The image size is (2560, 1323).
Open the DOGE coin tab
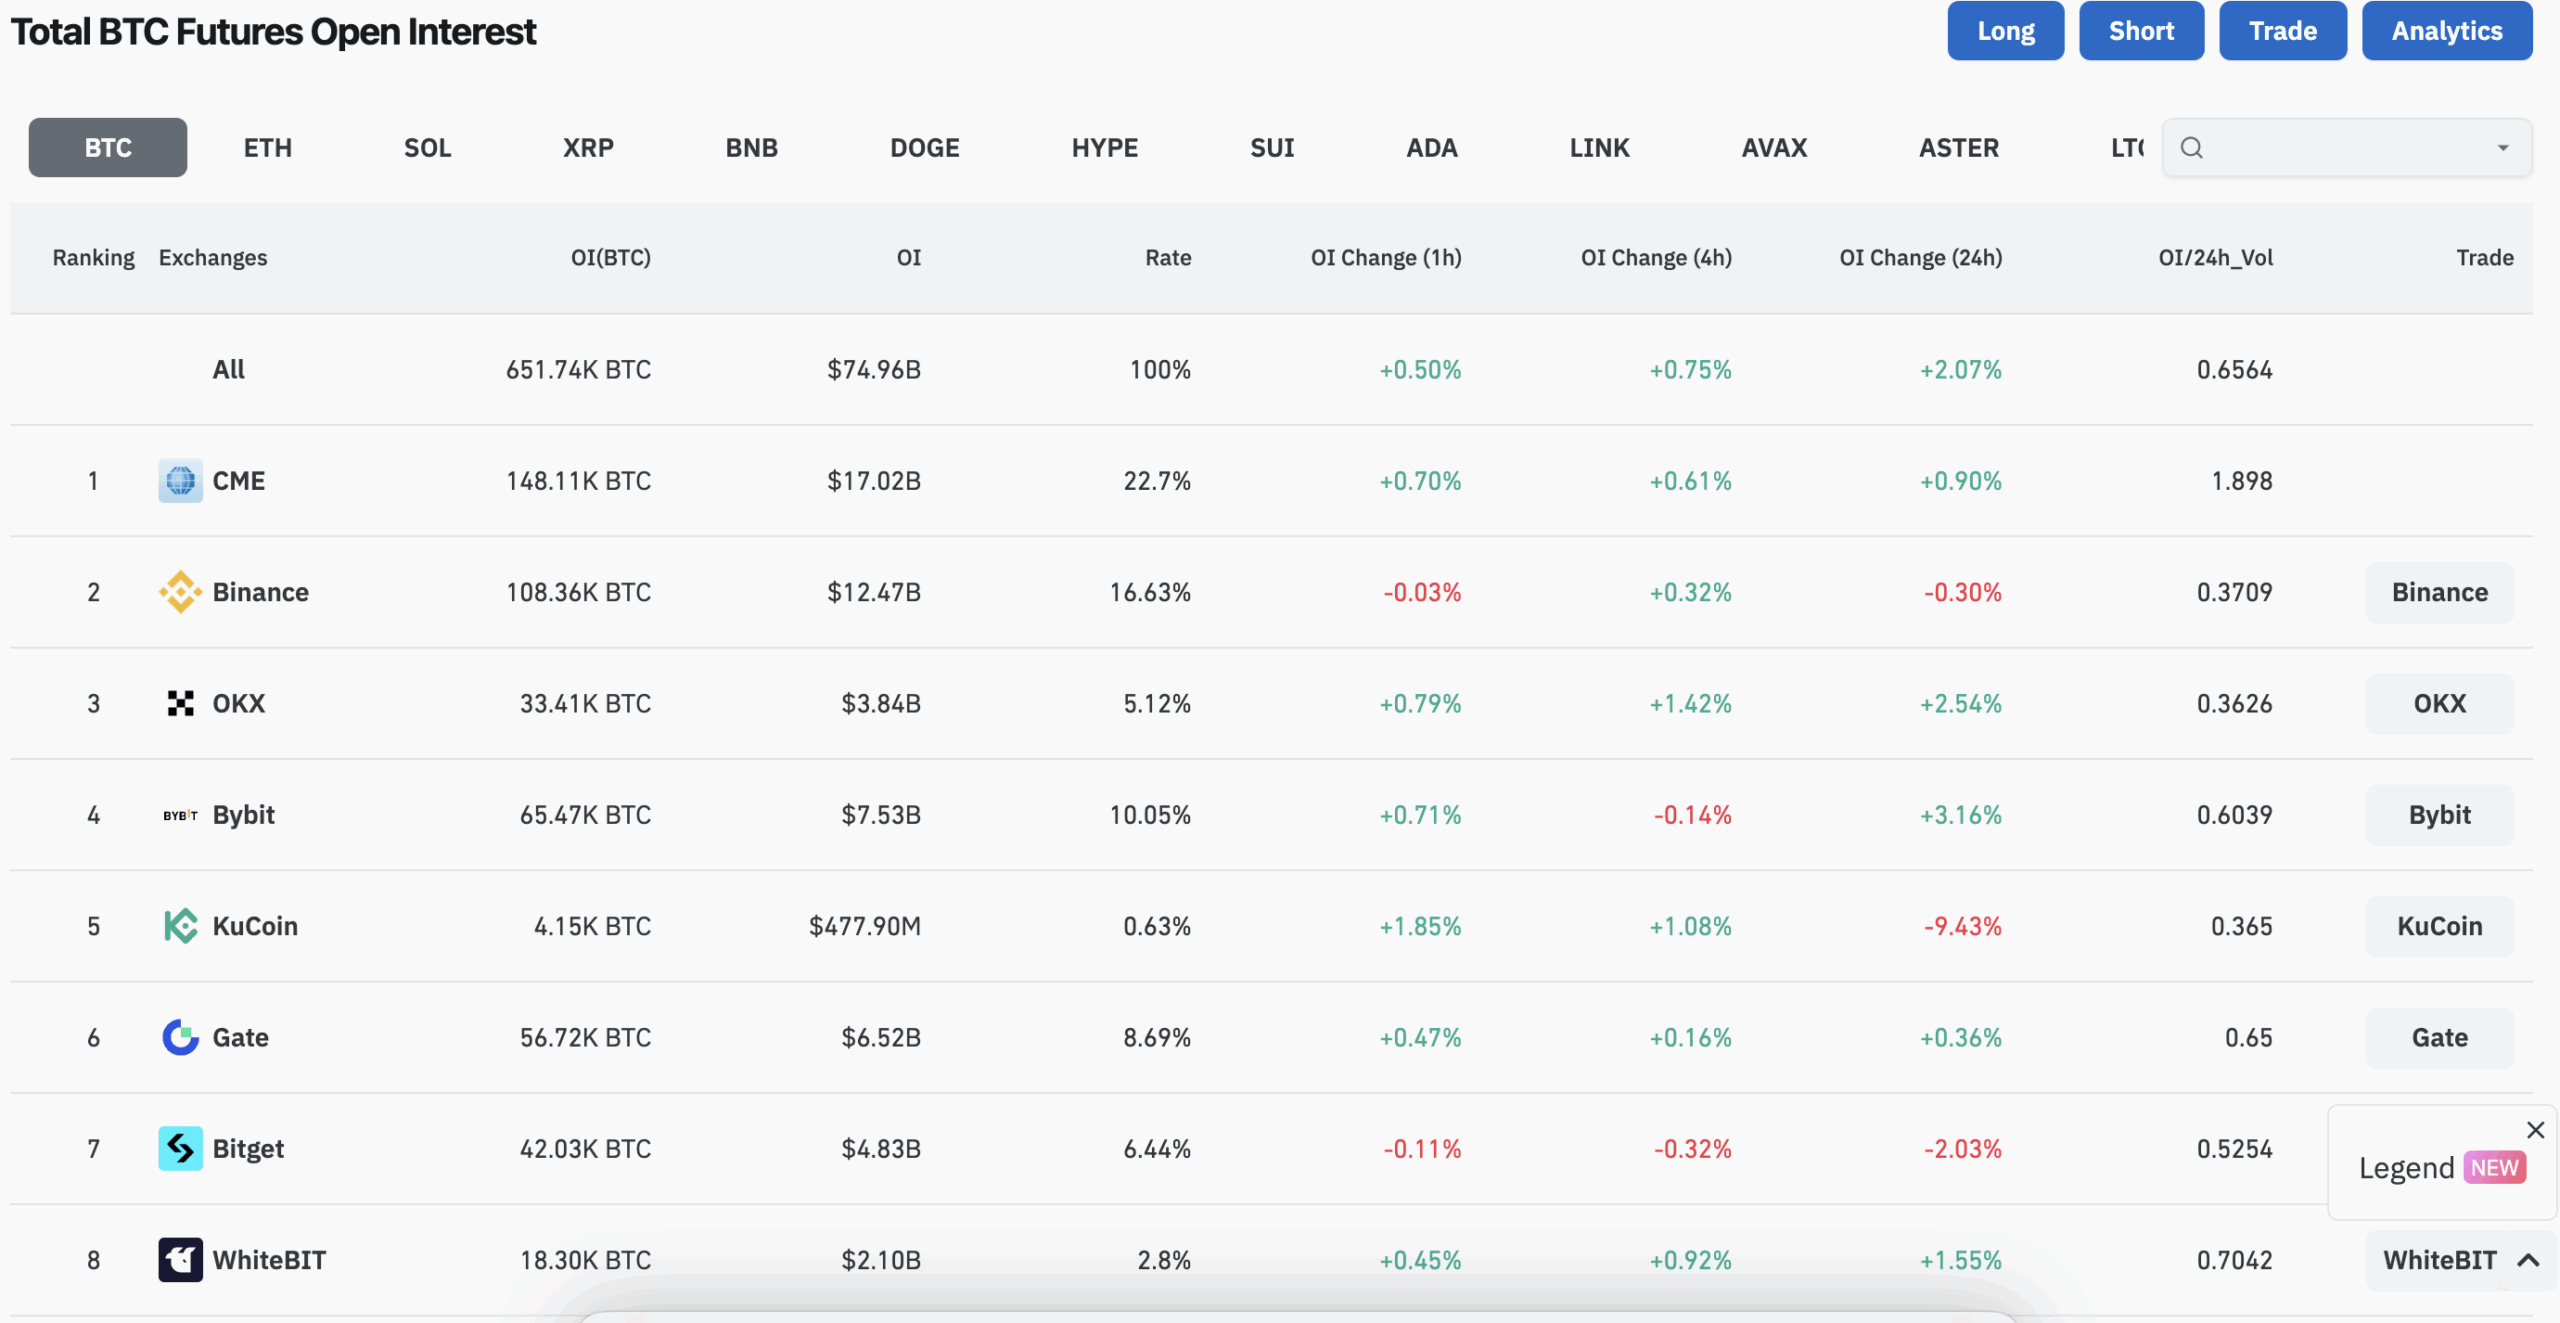pyautogui.click(x=925, y=148)
